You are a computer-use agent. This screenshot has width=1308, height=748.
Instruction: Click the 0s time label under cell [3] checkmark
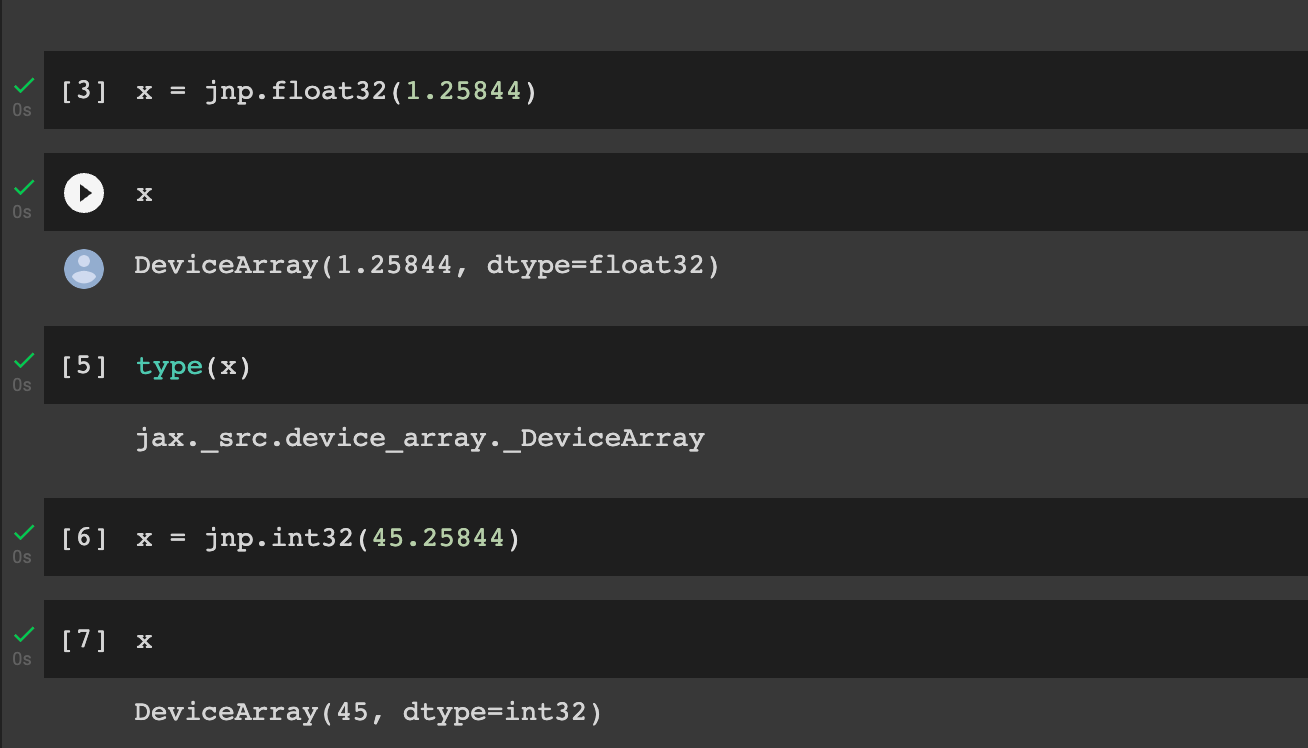point(22,111)
